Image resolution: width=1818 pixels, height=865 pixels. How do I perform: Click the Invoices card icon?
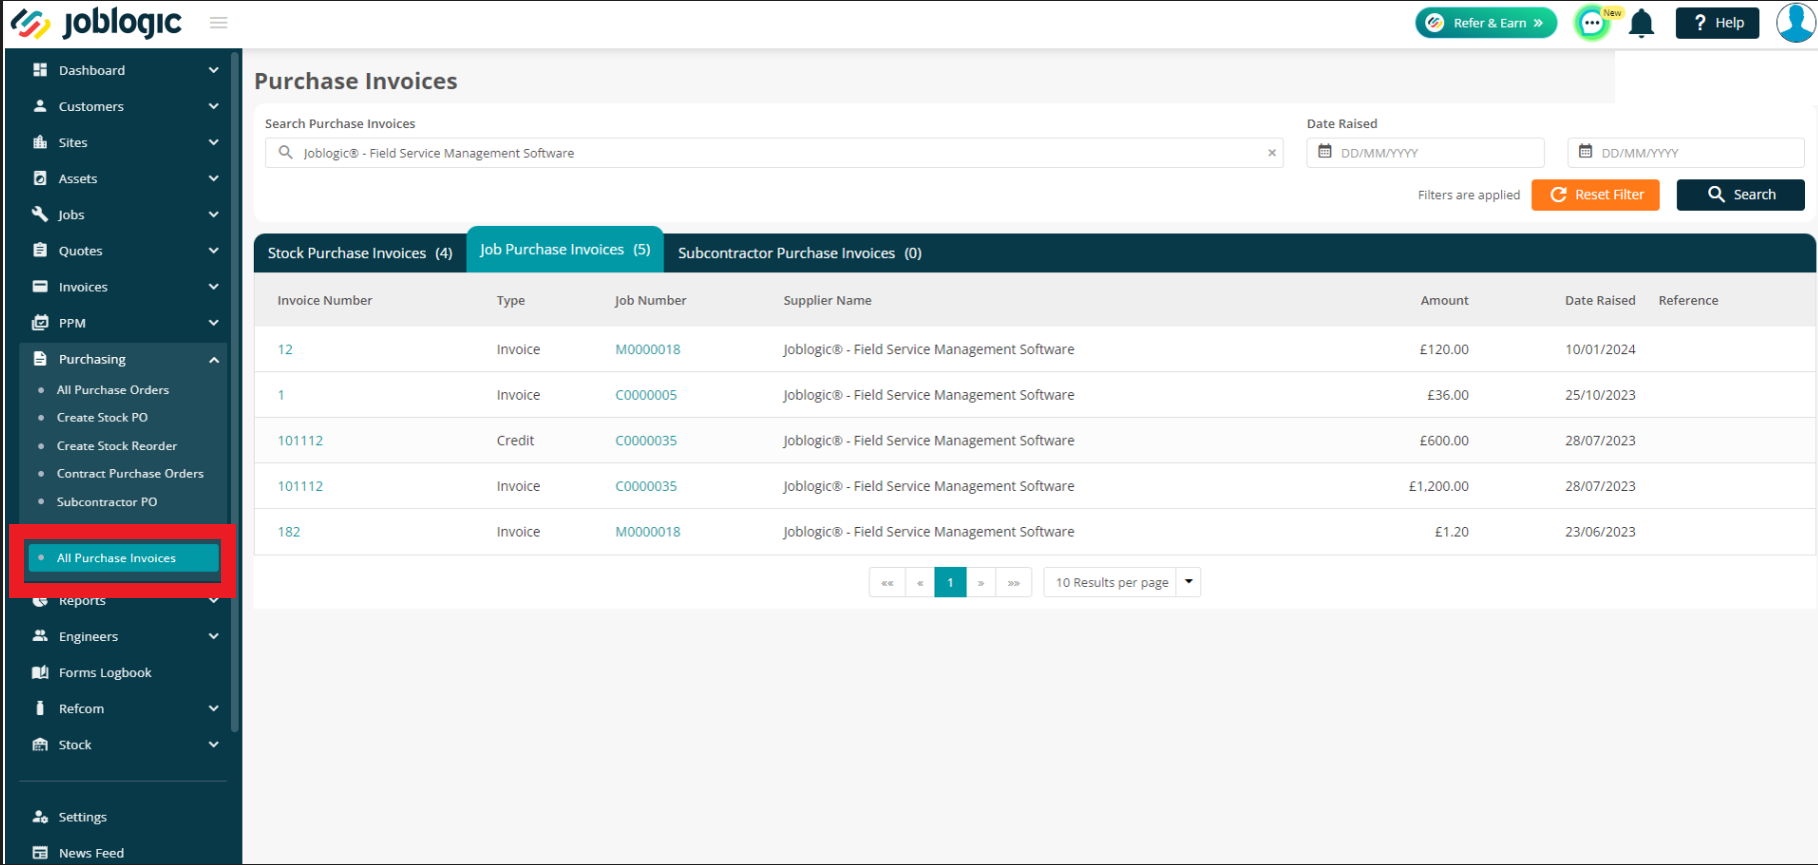(40, 287)
